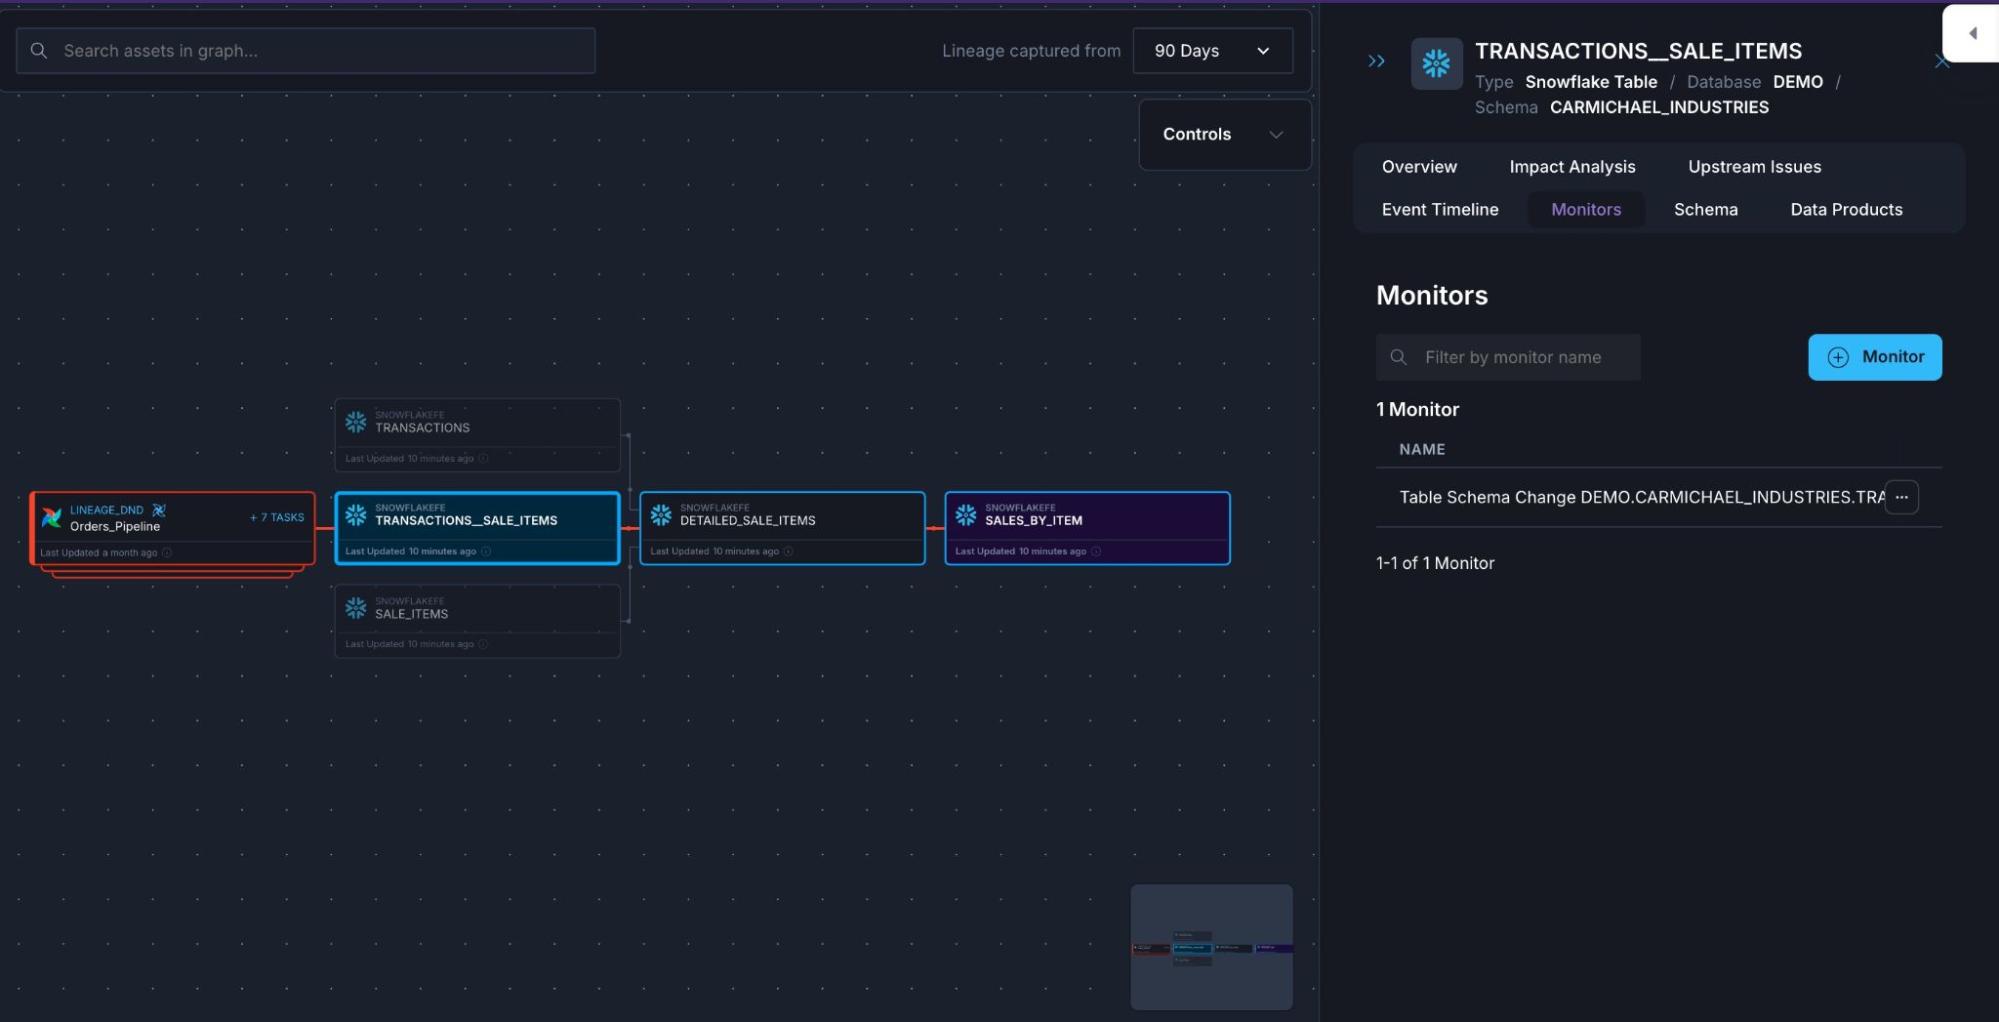Click the large Snowflake icon in details header
1999x1022 pixels.
(x=1436, y=64)
